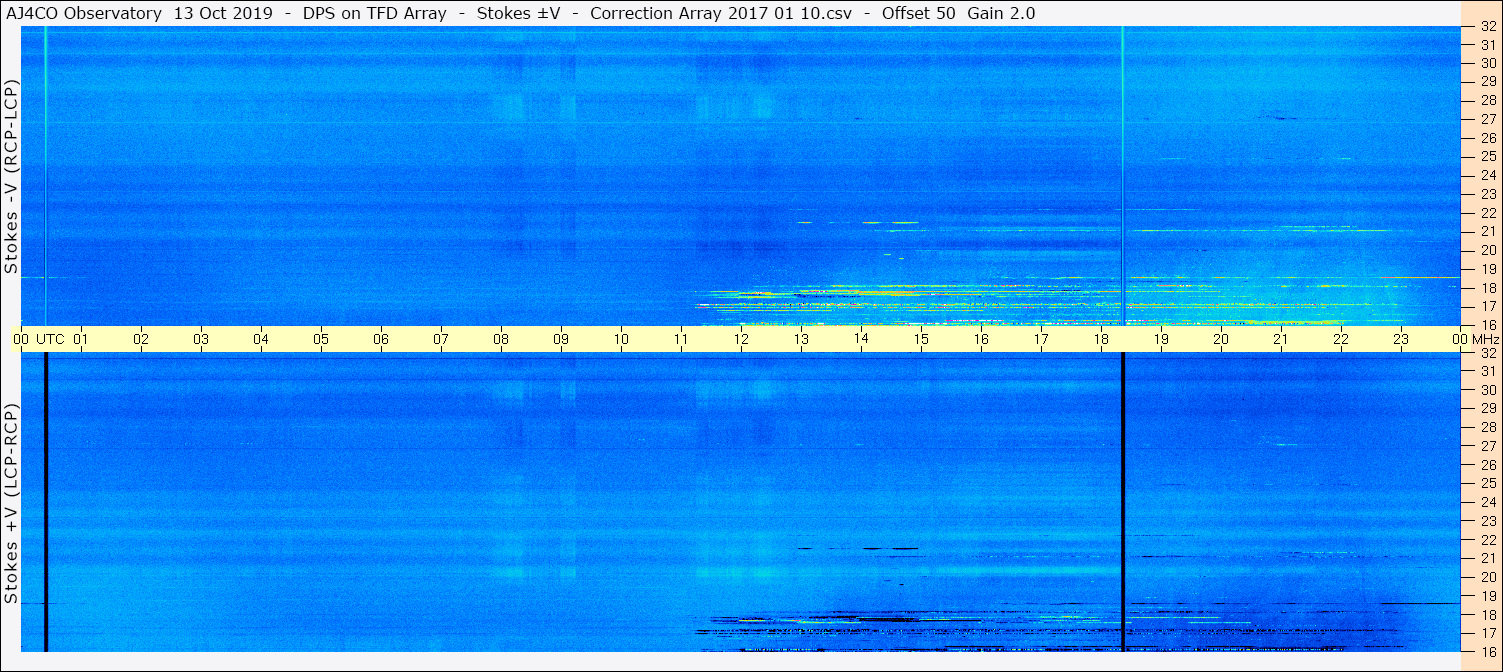
Task: Select the 15 hour mark on time axis
Action: coord(921,339)
